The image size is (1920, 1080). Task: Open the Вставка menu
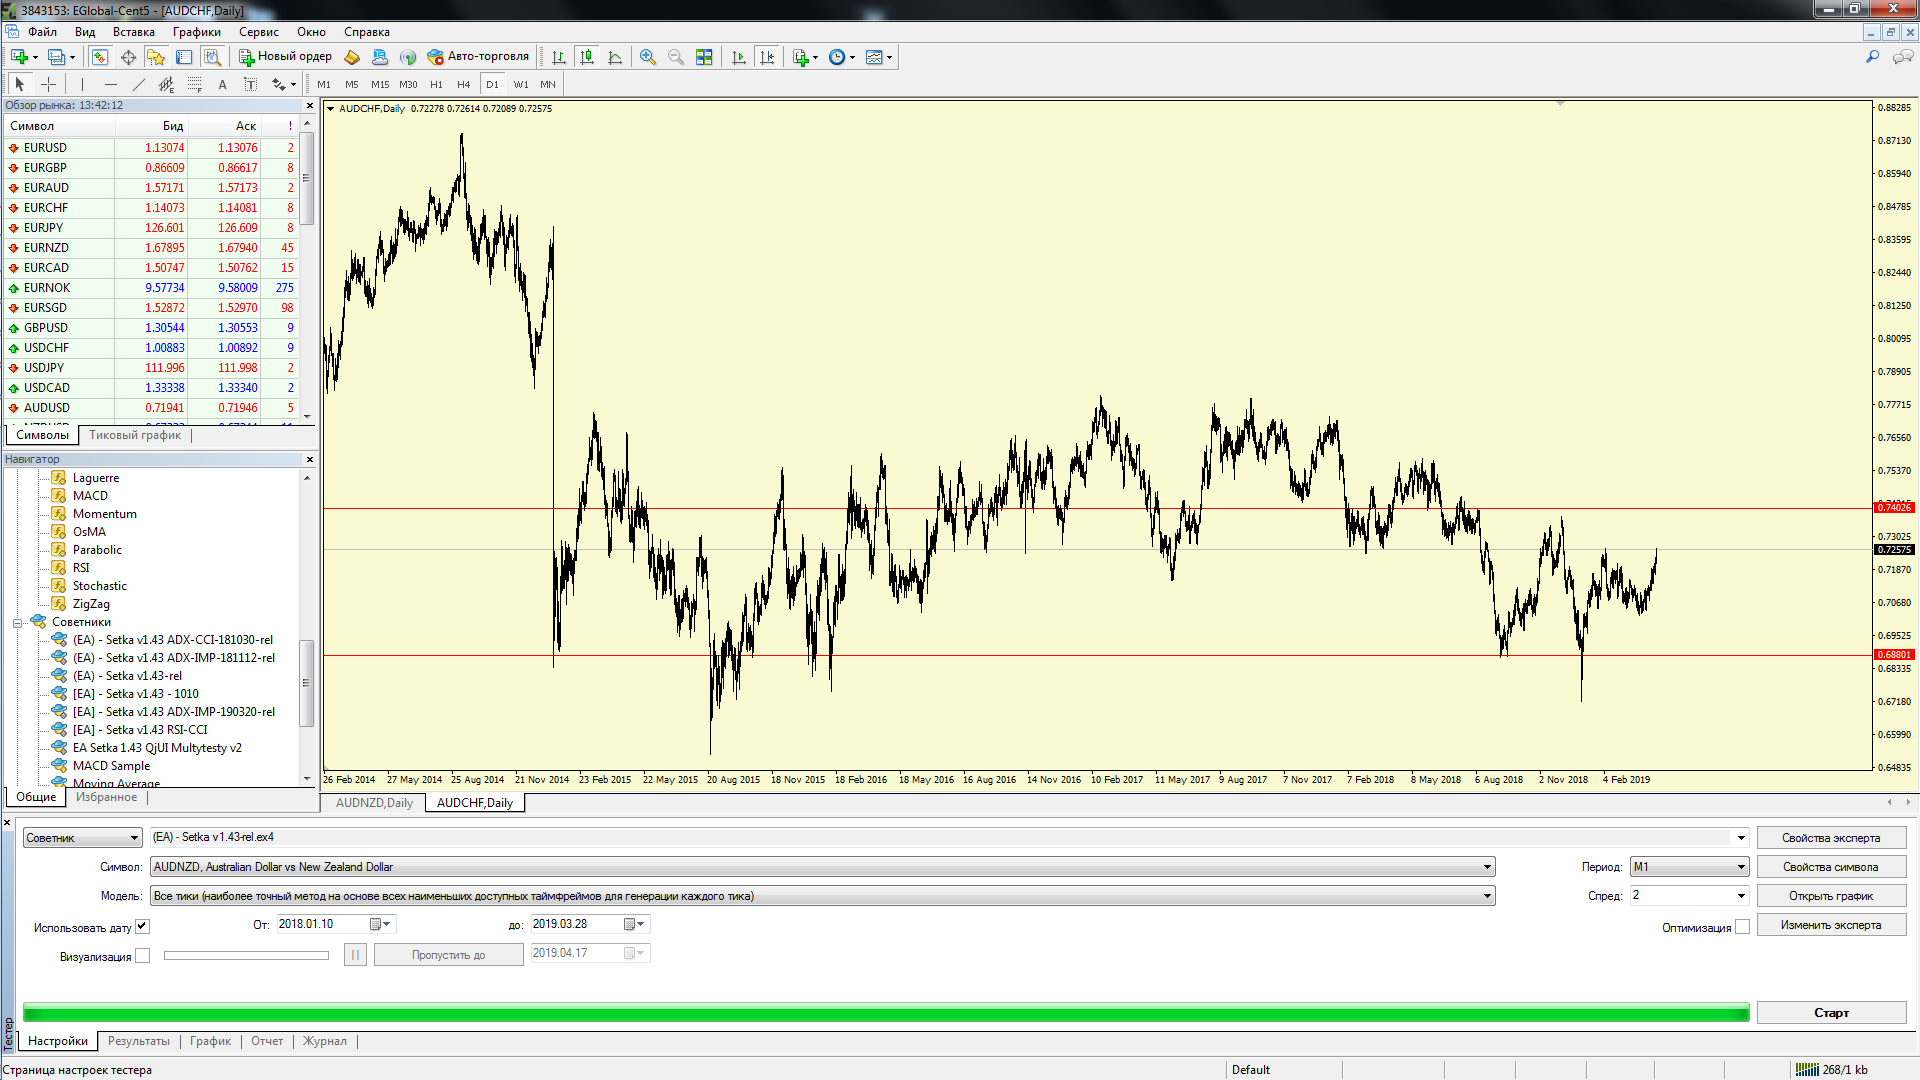tap(133, 32)
